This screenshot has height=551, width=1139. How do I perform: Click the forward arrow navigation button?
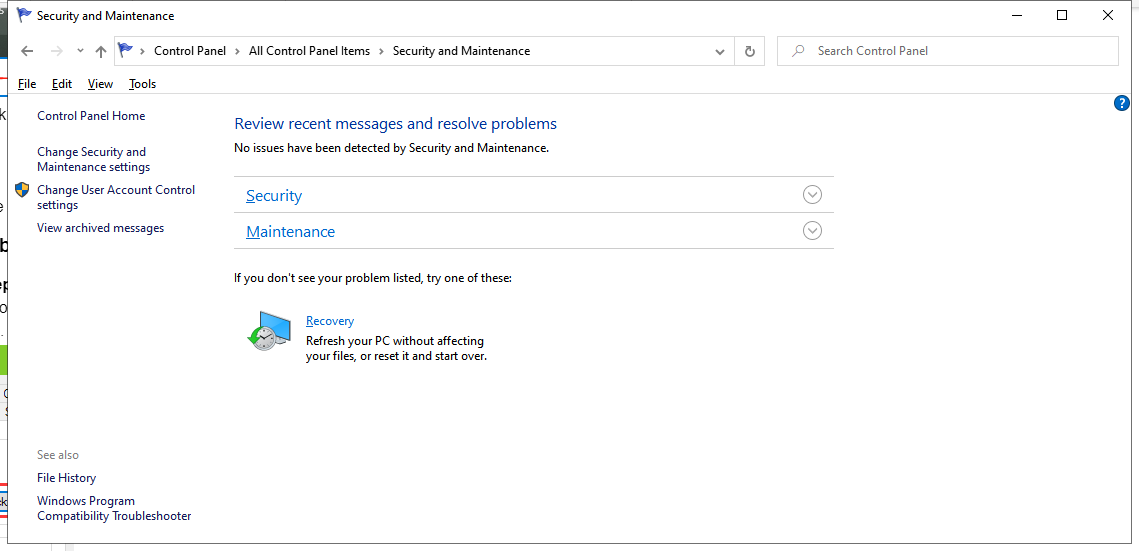(x=57, y=51)
